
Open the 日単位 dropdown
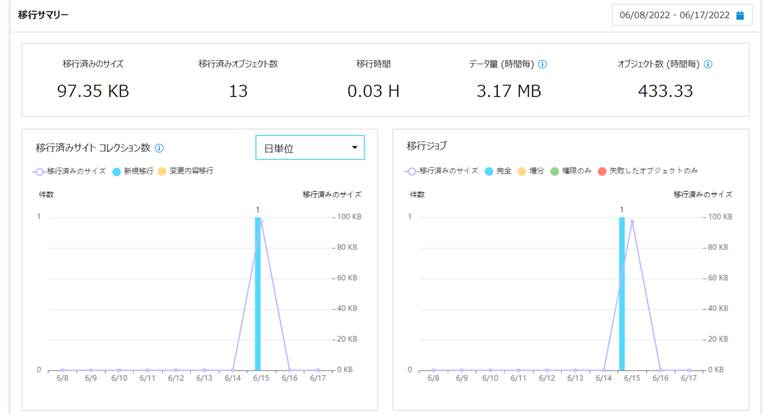(x=310, y=147)
